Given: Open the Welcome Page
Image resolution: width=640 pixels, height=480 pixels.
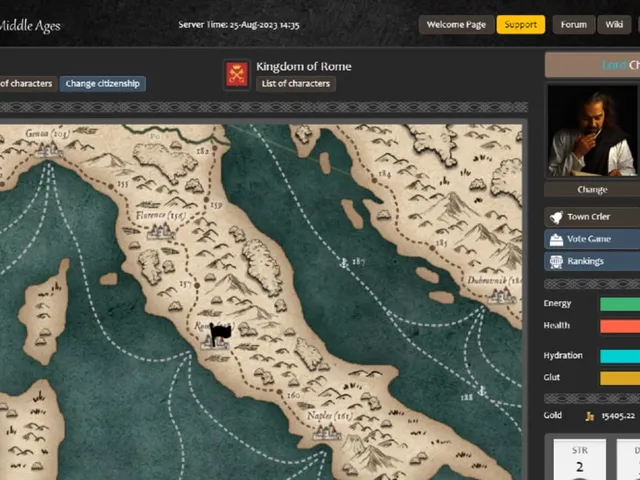Looking at the screenshot, I should coord(456,24).
